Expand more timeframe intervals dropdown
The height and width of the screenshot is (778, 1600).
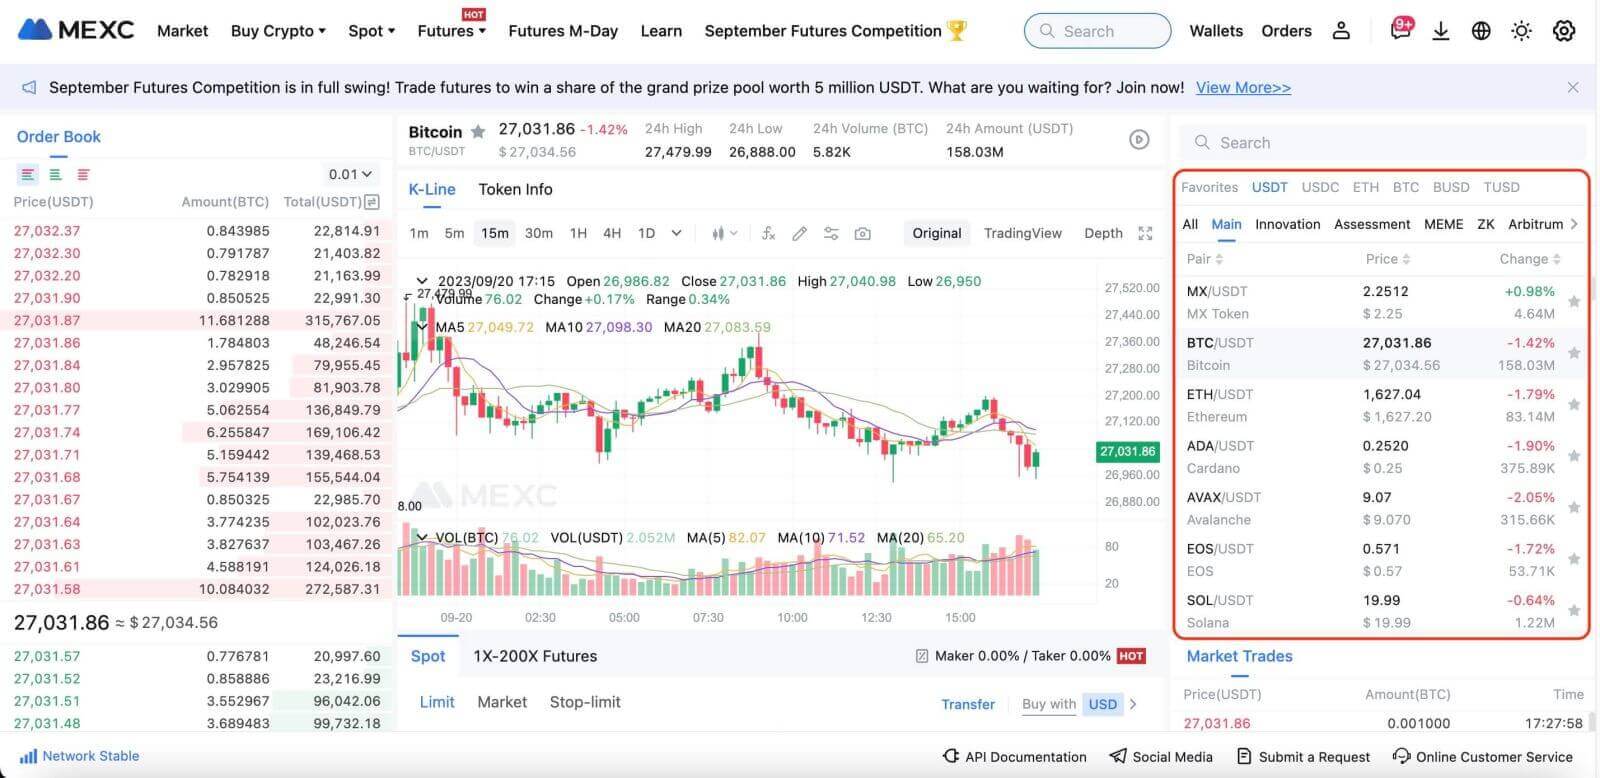pos(676,233)
